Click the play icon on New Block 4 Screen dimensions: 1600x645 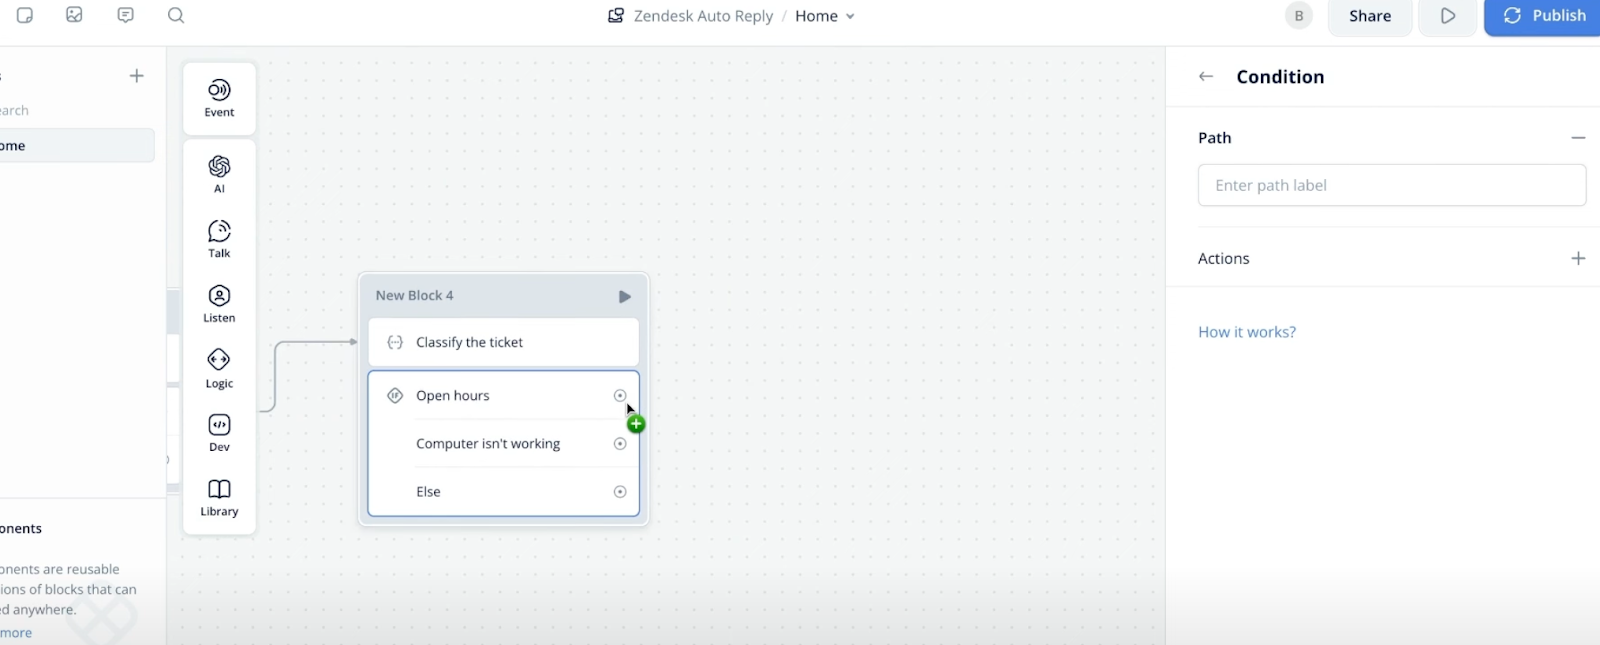pos(624,296)
